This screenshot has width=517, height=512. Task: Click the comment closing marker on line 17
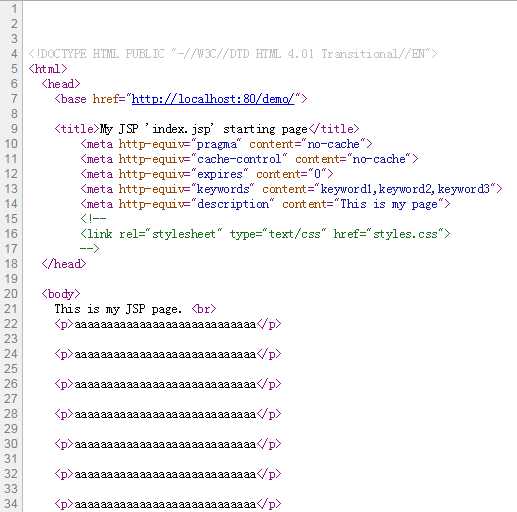coord(90,249)
